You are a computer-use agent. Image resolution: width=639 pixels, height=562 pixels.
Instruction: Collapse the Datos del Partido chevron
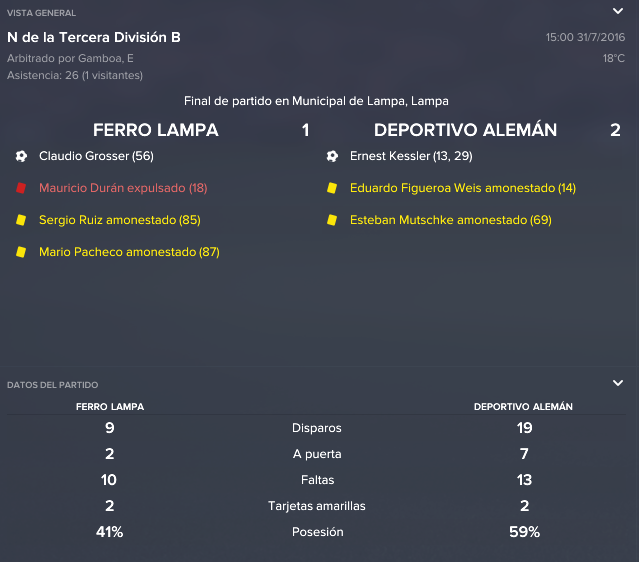tap(618, 383)
